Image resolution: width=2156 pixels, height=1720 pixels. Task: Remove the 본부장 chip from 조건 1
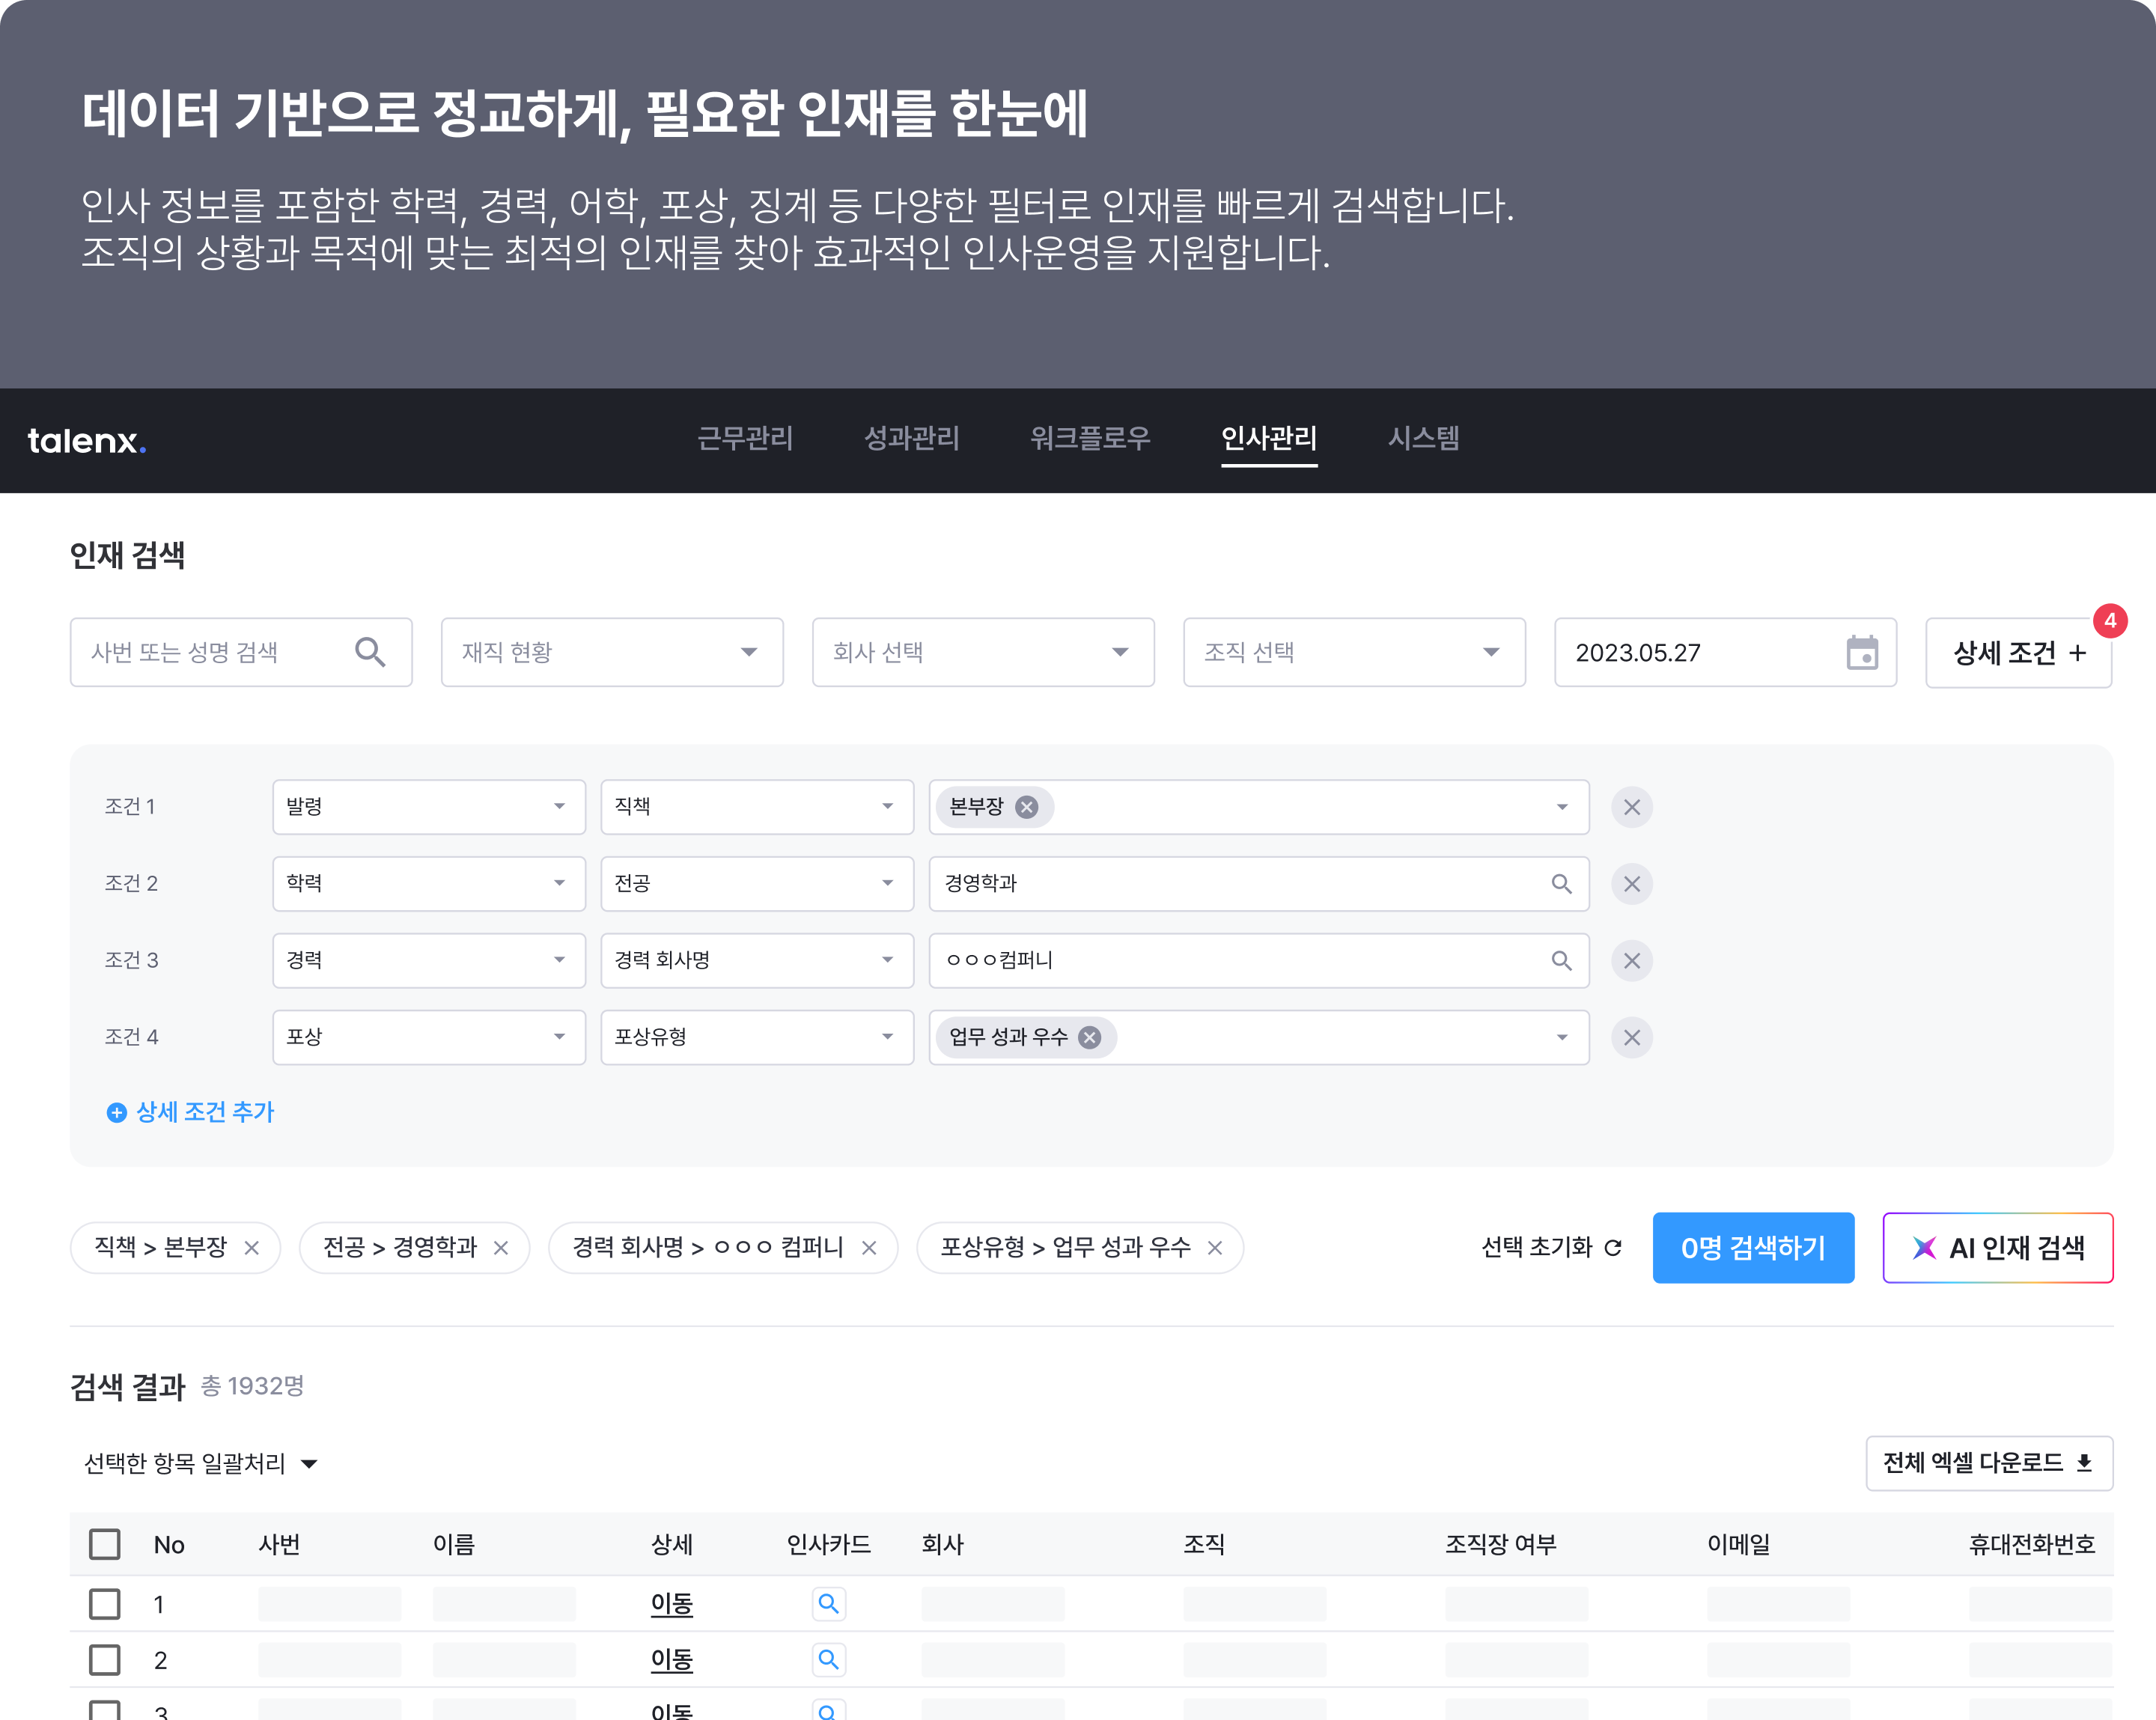[x=1026, y=807]
